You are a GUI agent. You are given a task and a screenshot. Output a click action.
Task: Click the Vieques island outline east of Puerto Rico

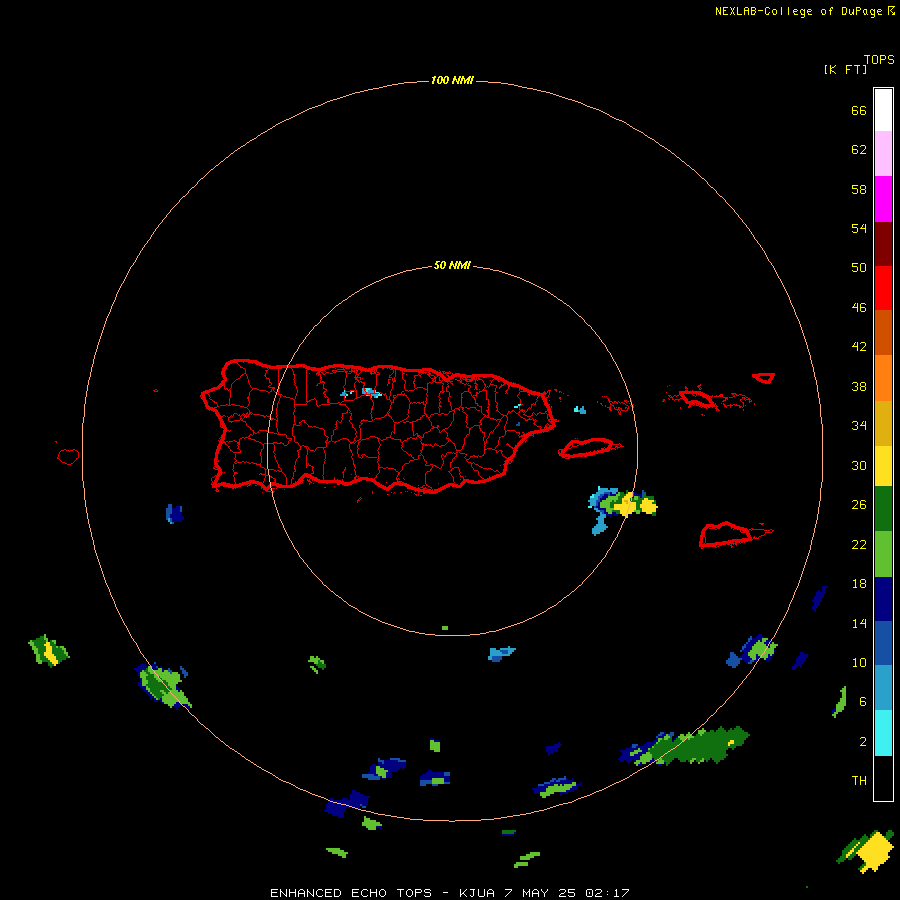pos(589,448)
